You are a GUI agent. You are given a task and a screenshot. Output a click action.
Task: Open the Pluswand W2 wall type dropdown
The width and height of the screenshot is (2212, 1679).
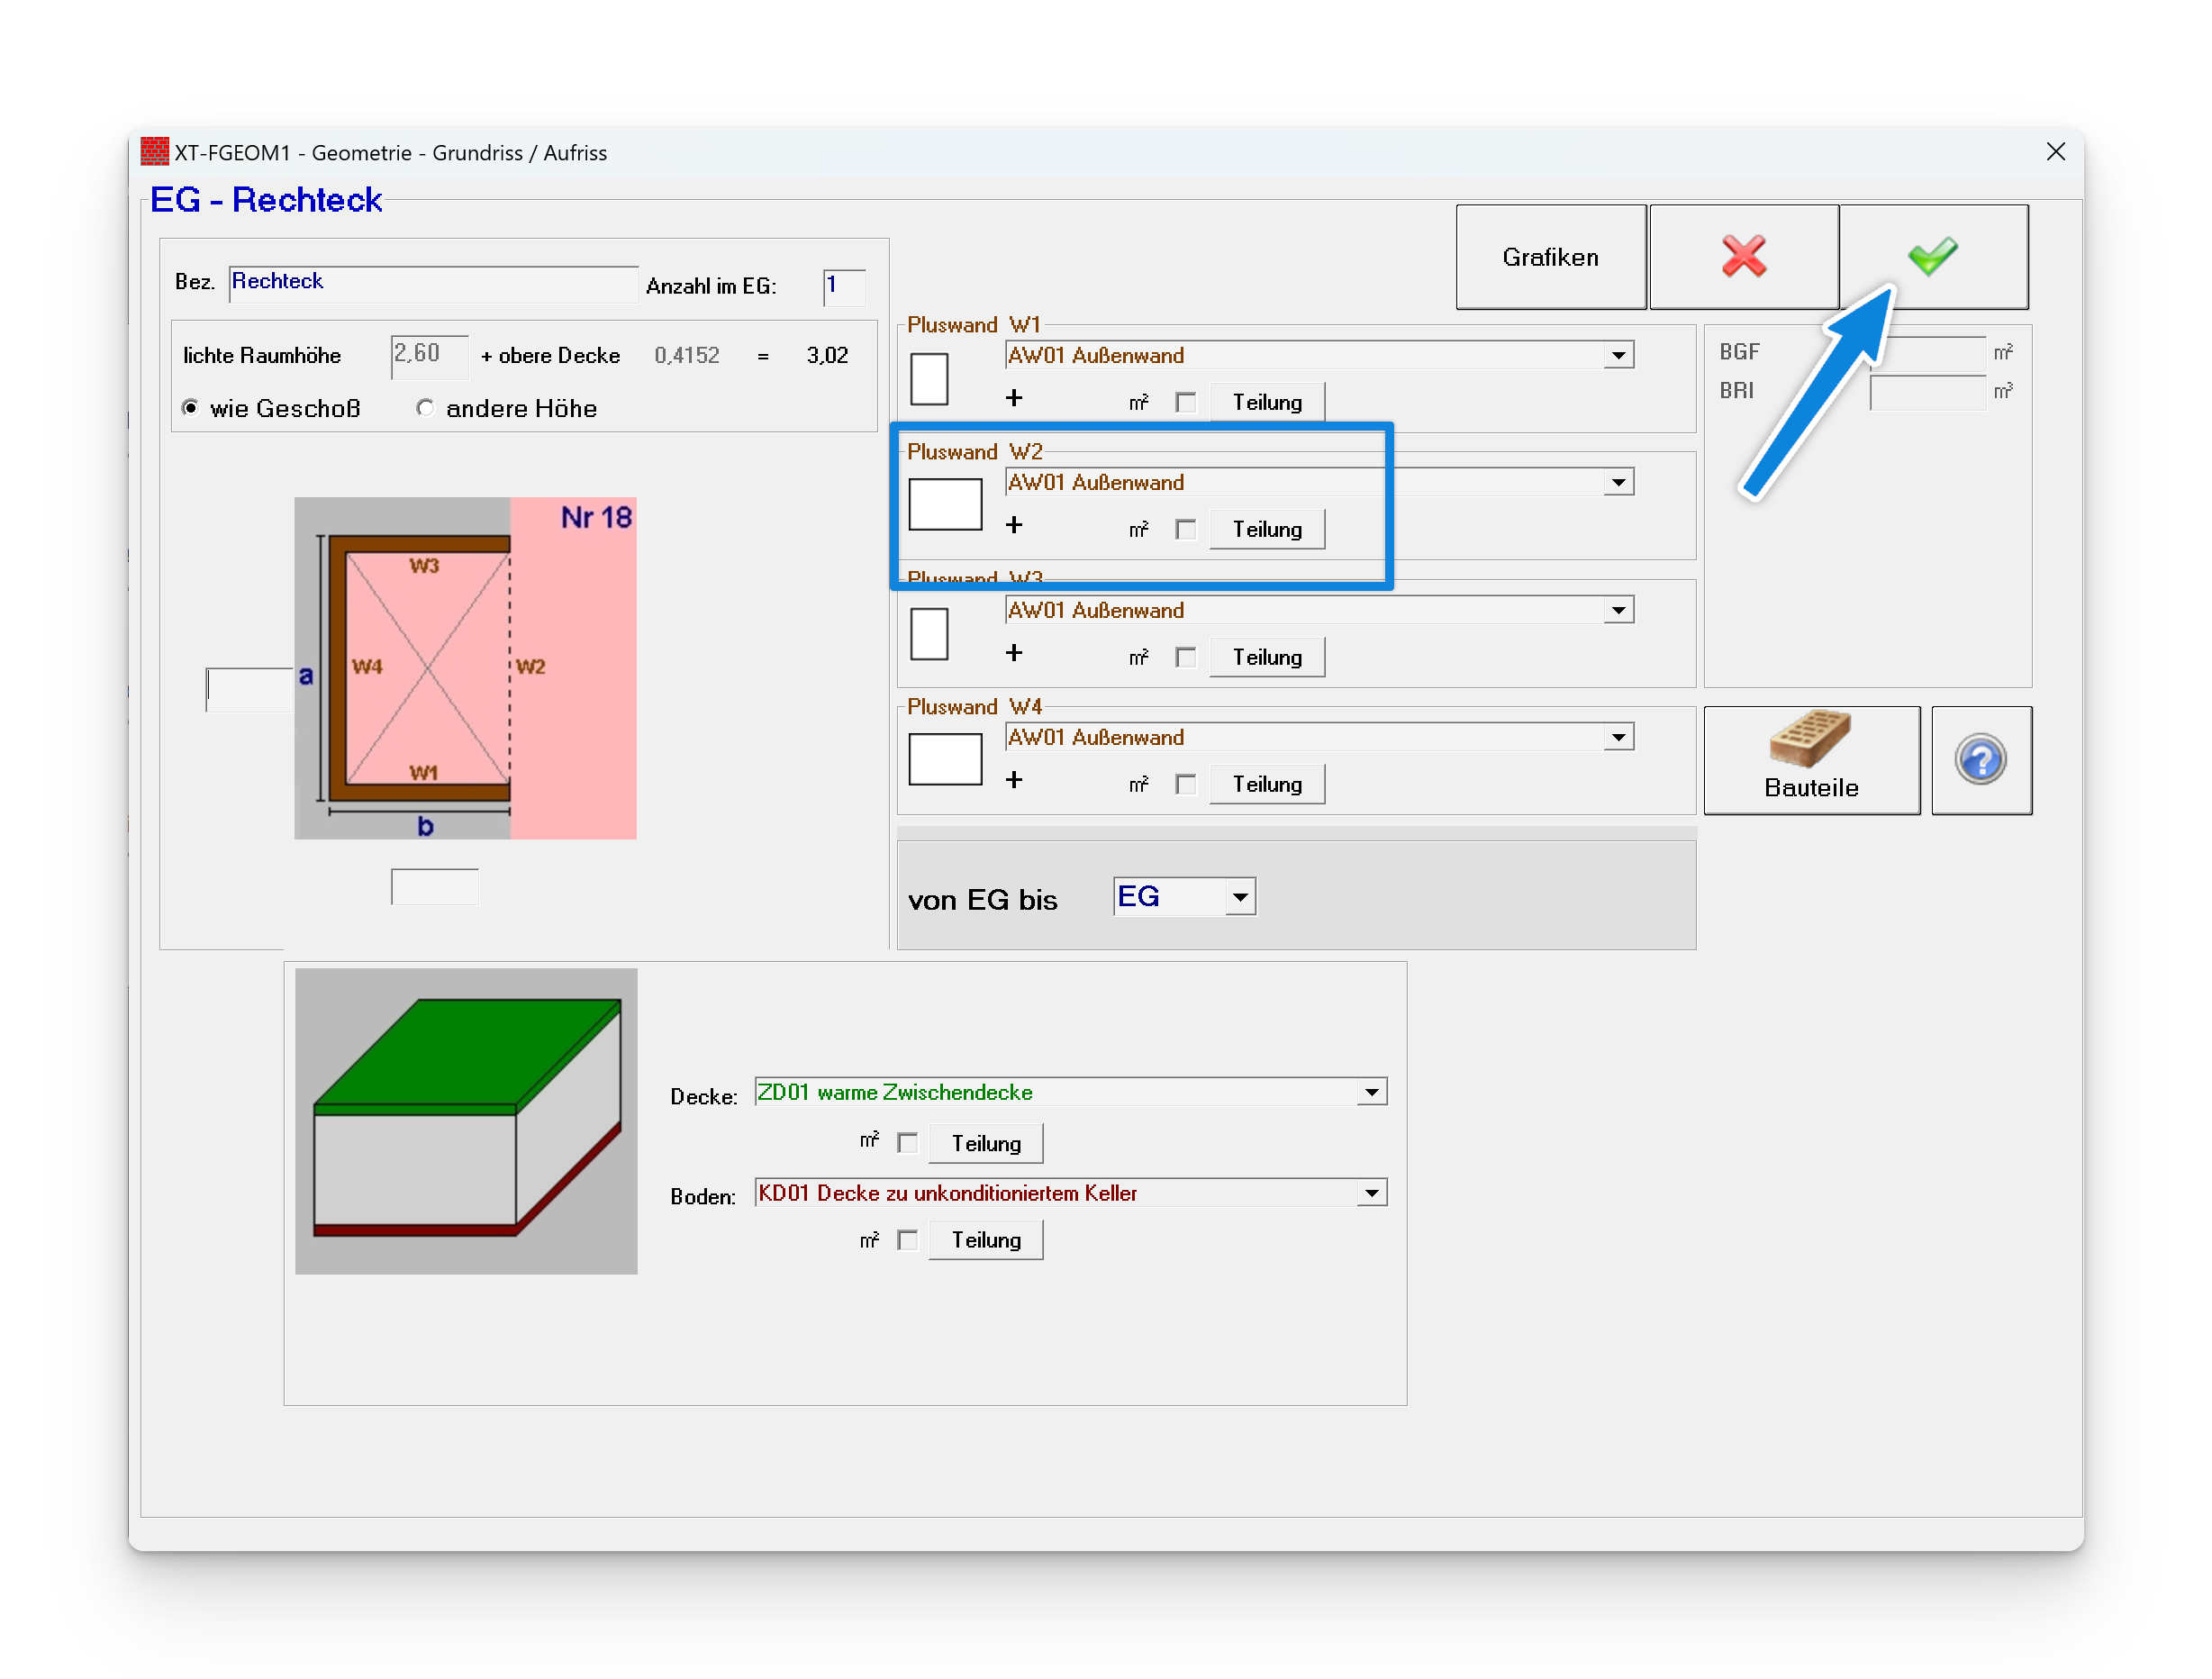[x=1618, y=483]
